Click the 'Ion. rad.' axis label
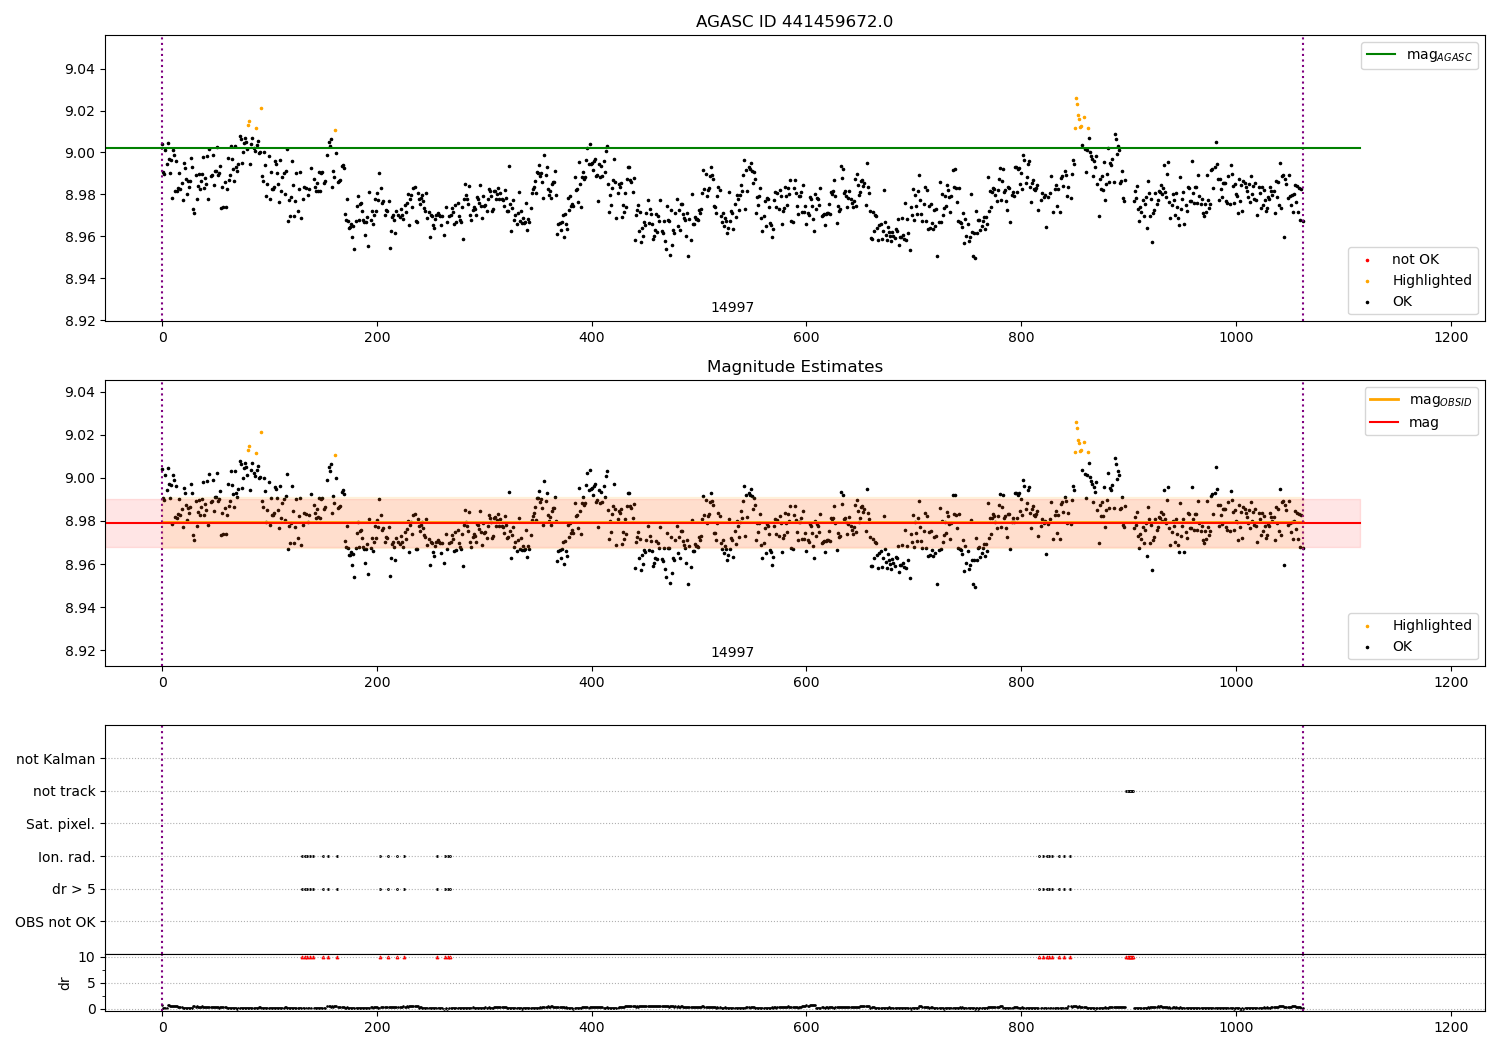1500x1050 pixels. coord(67,857)
